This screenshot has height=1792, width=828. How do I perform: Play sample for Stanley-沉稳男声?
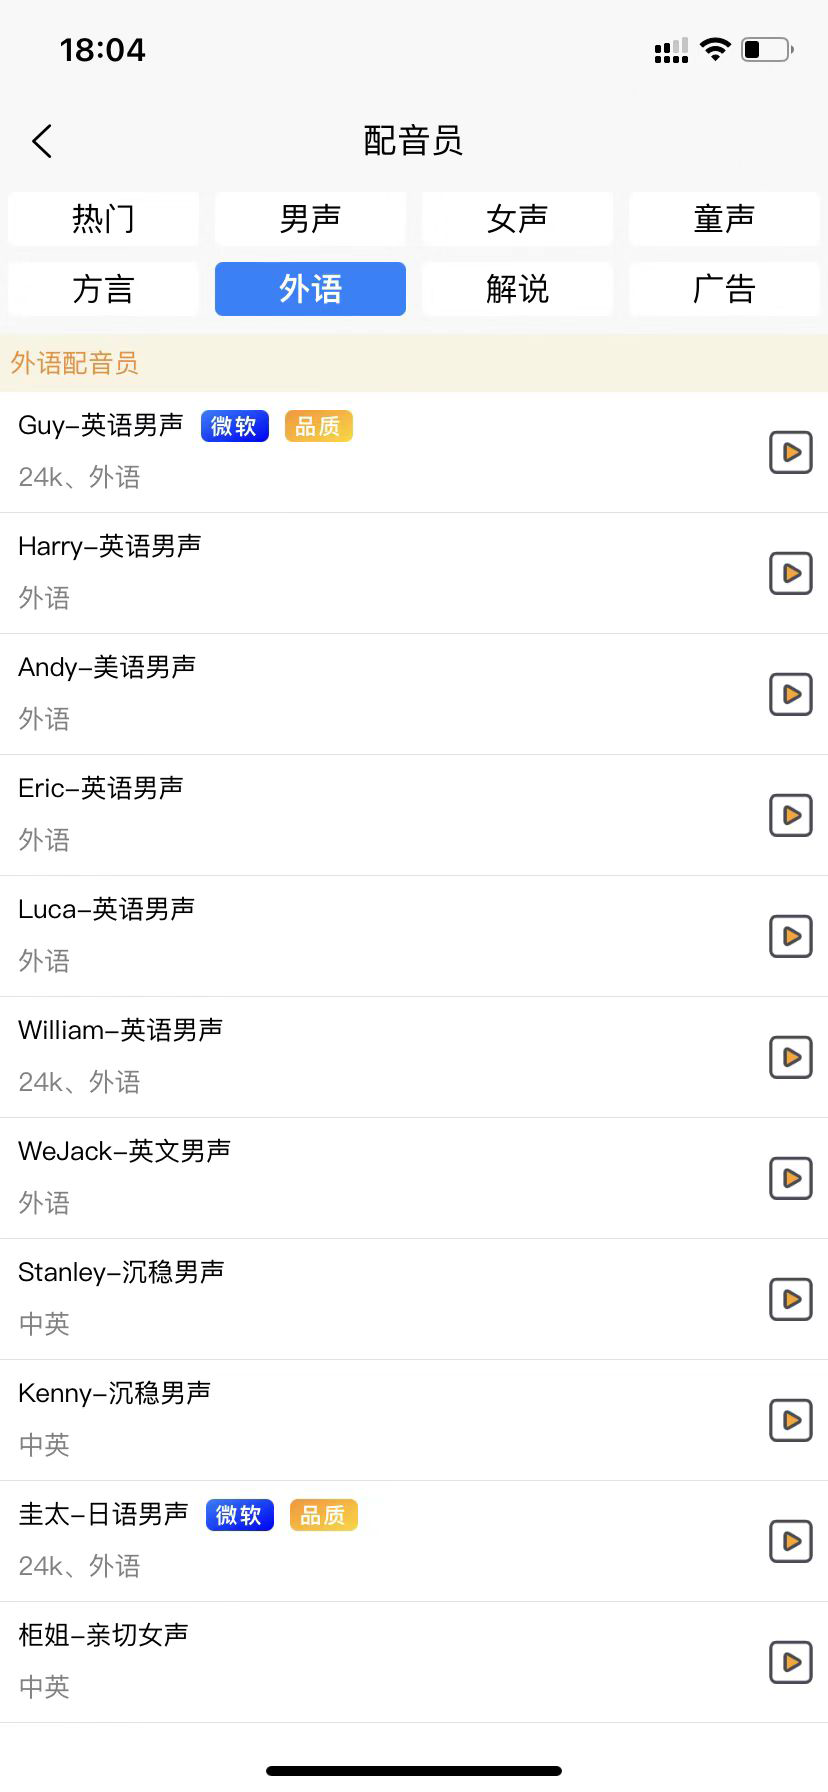[791, 1299]
